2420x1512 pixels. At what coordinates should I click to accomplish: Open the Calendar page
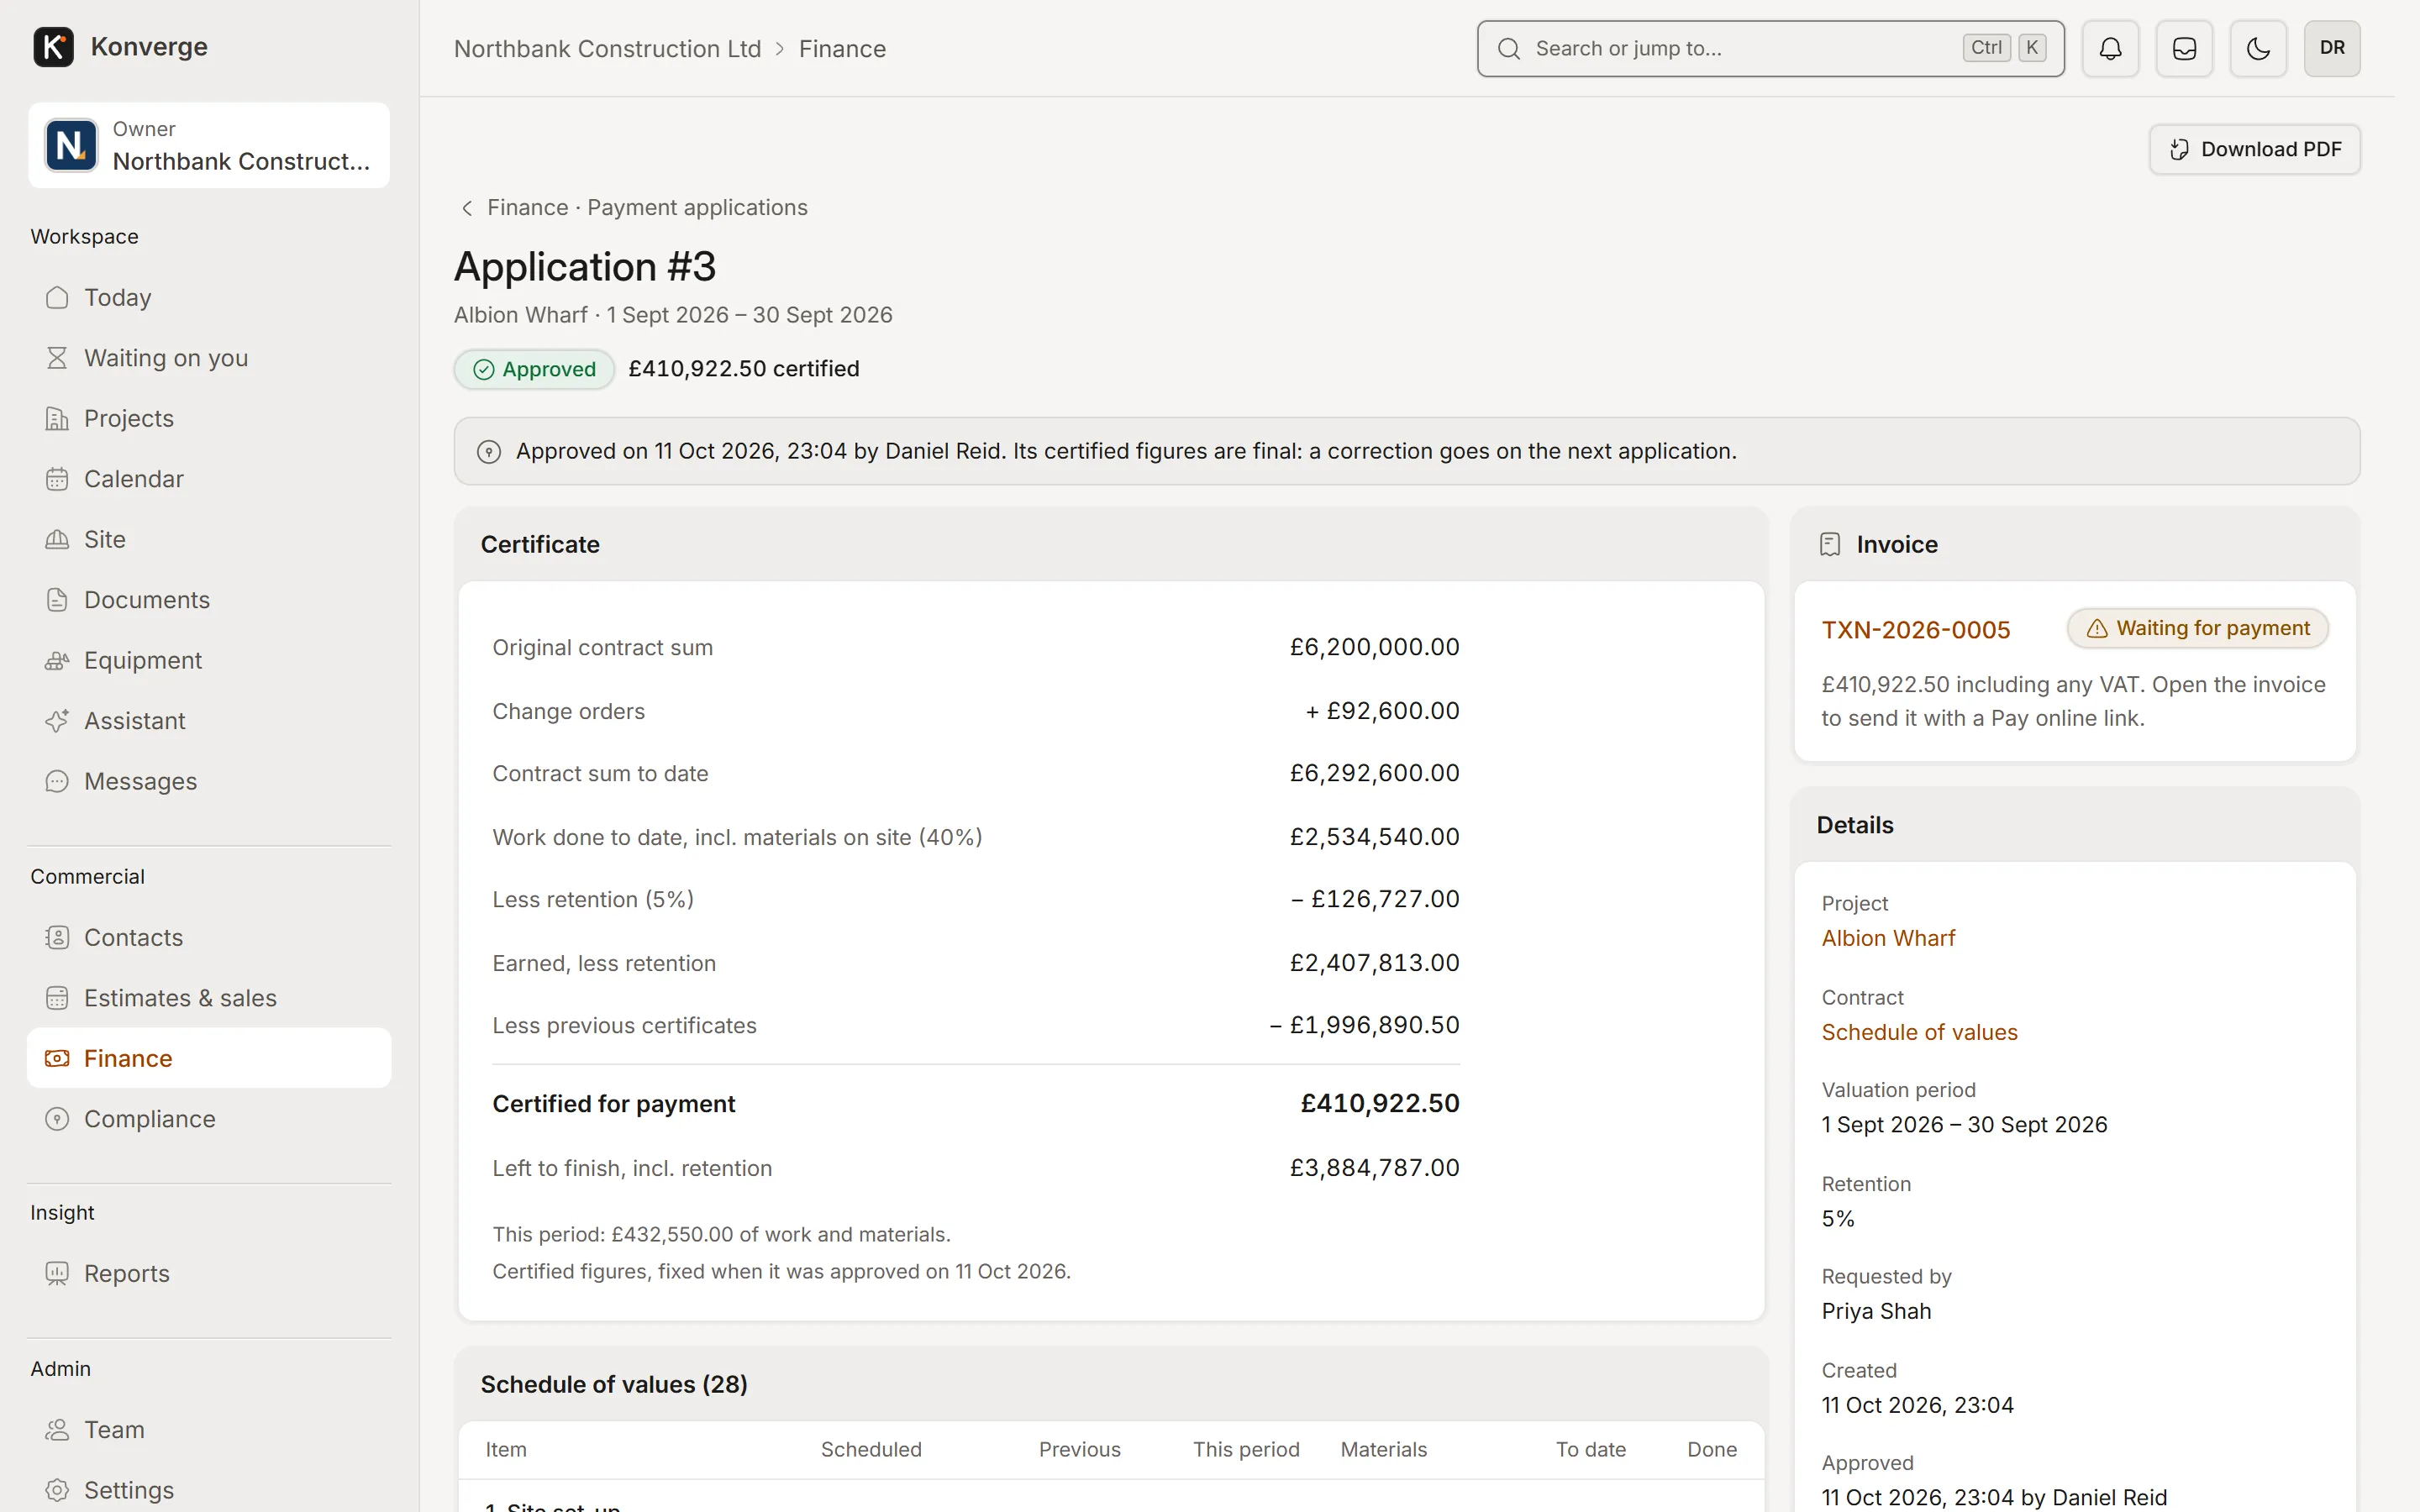(x=209, y=479)
